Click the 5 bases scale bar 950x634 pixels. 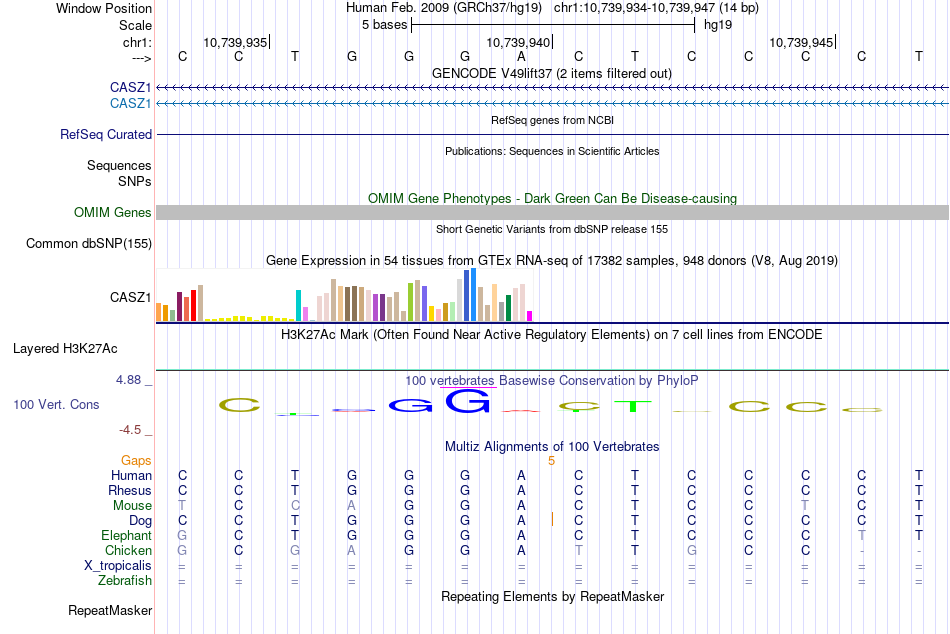tap(553, 25)
